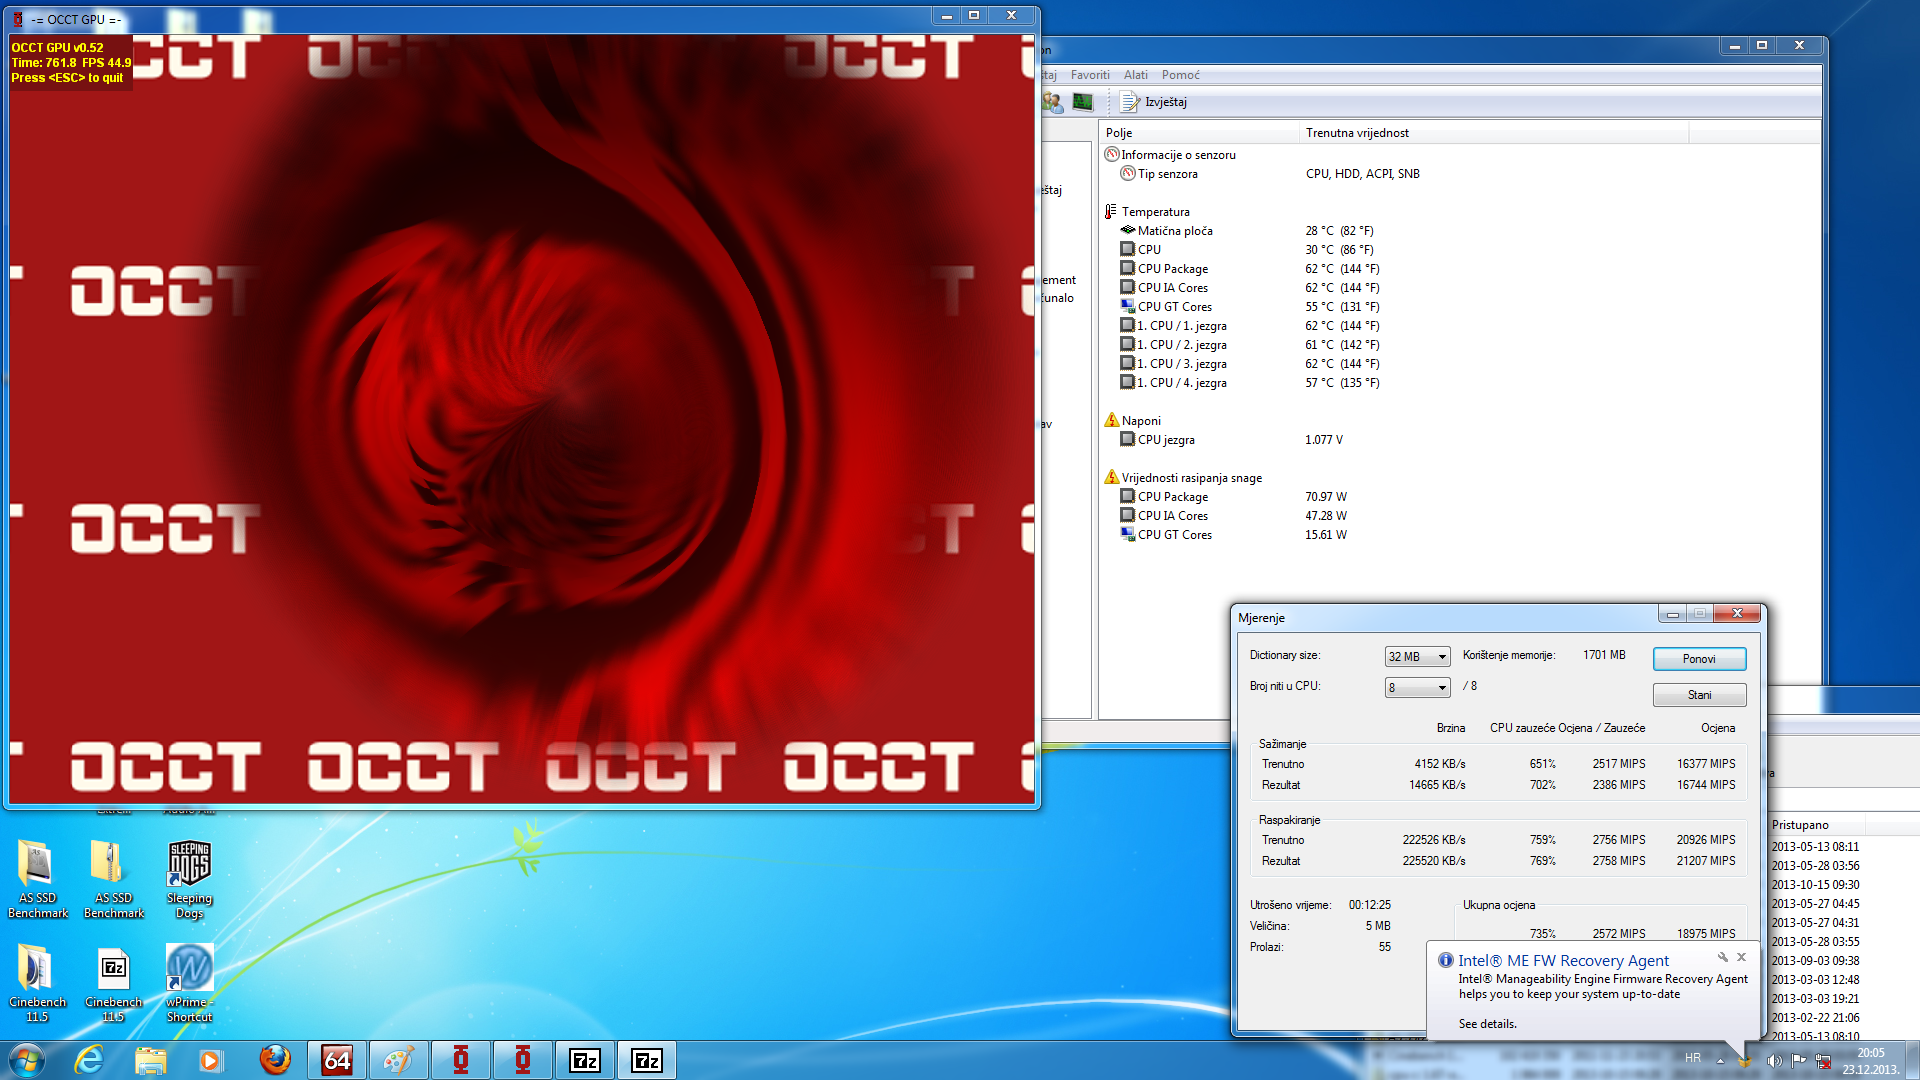Open the Pomoć menu
This screenshot has height=1080, width=1920.
[1181, 75]
